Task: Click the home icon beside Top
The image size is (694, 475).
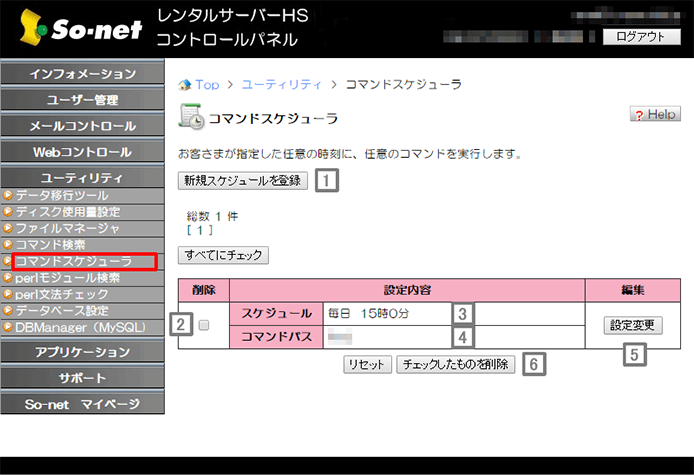Action: tap(184, 85)
